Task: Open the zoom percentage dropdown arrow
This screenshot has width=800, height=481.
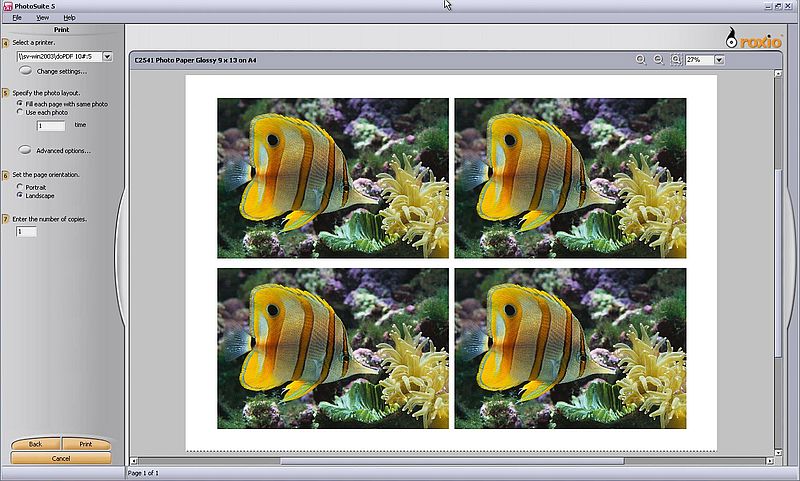Action: pos(719,60)
